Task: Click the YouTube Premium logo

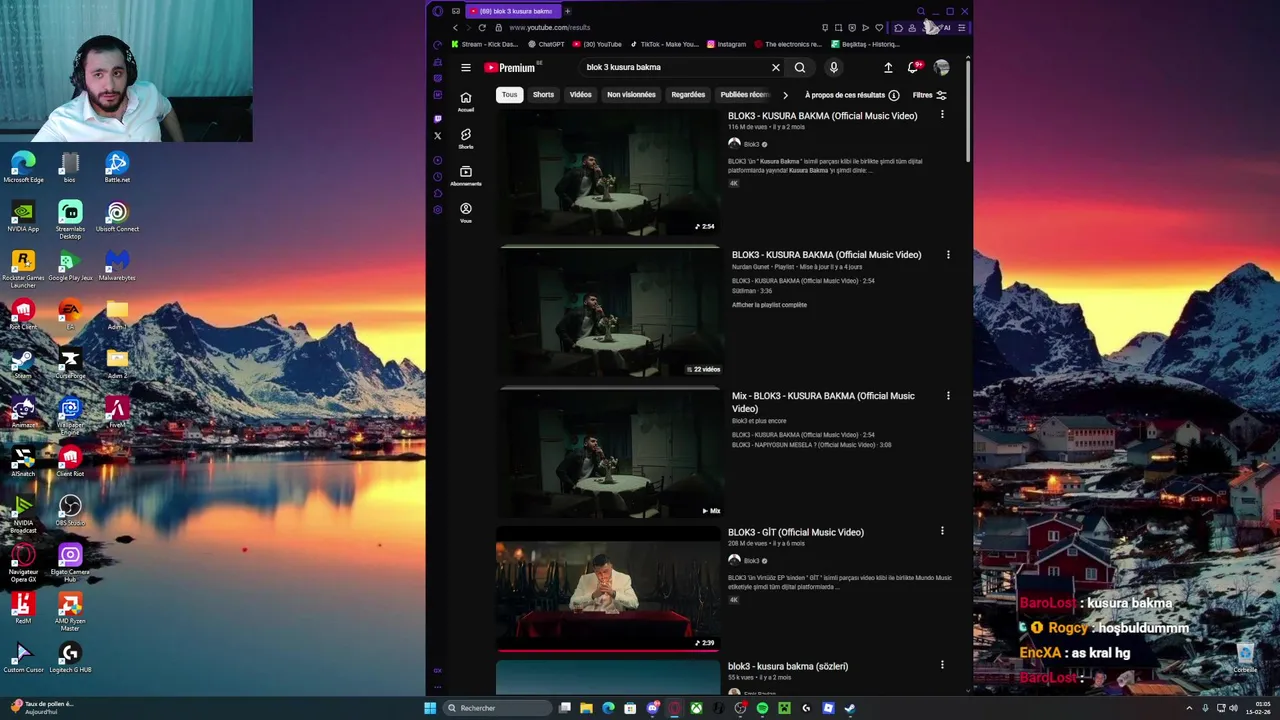Action: [512, 67]
